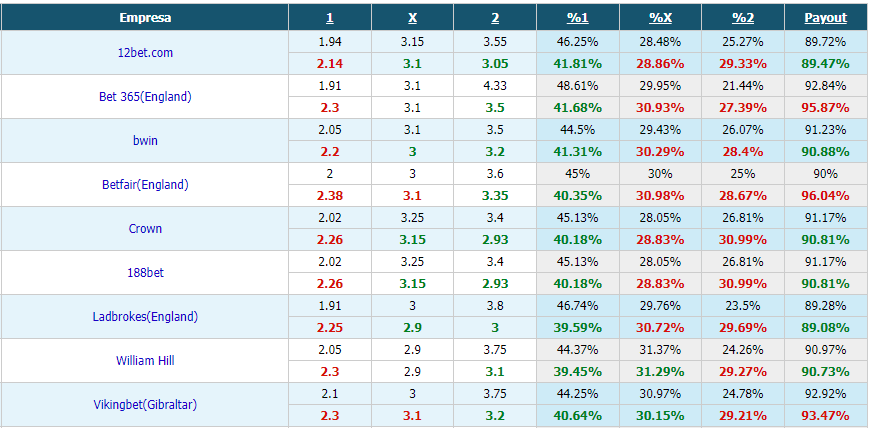
Task: Sort by the %2 column header
Action: pos(743,18)
